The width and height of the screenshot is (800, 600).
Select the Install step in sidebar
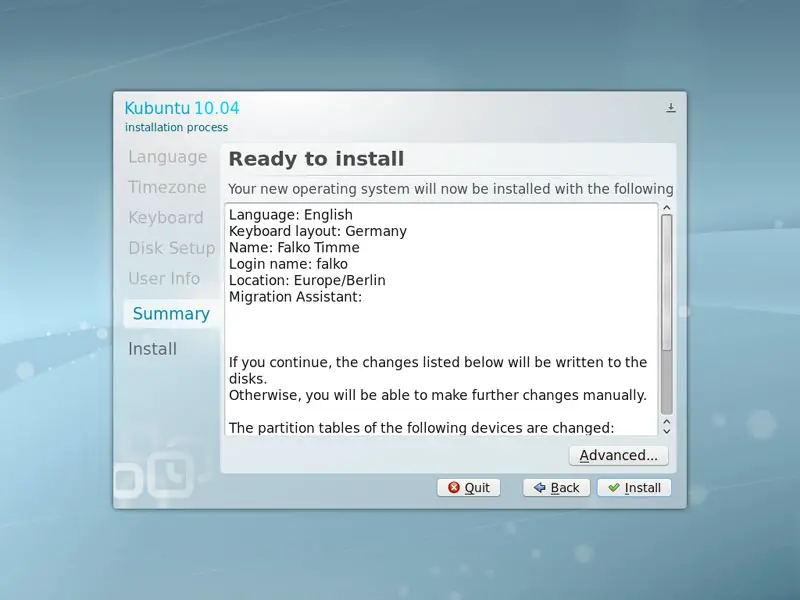(152, 349)
